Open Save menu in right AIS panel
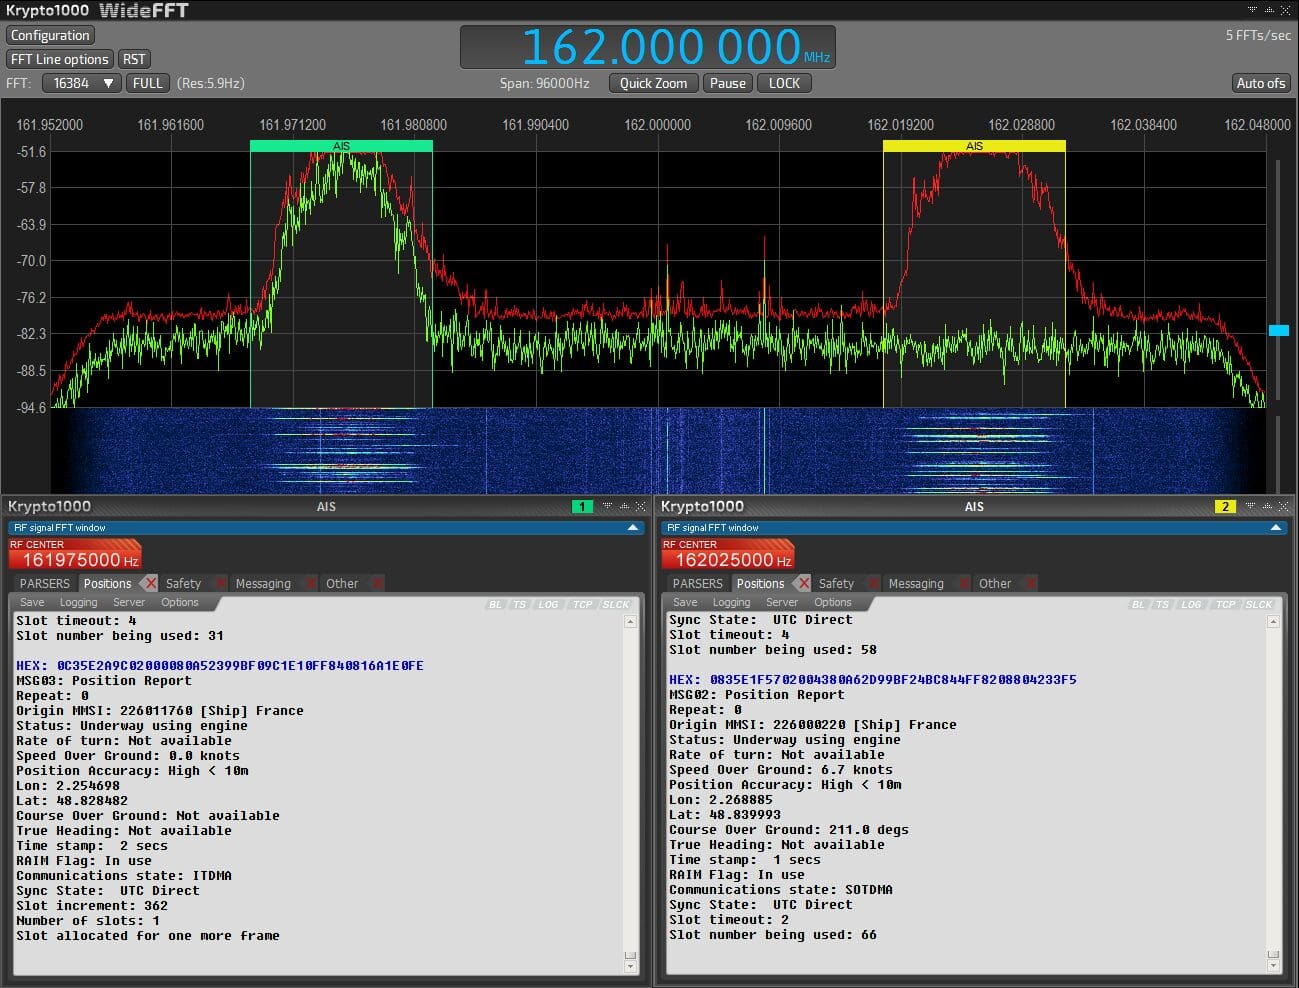 tap(685, 602)
